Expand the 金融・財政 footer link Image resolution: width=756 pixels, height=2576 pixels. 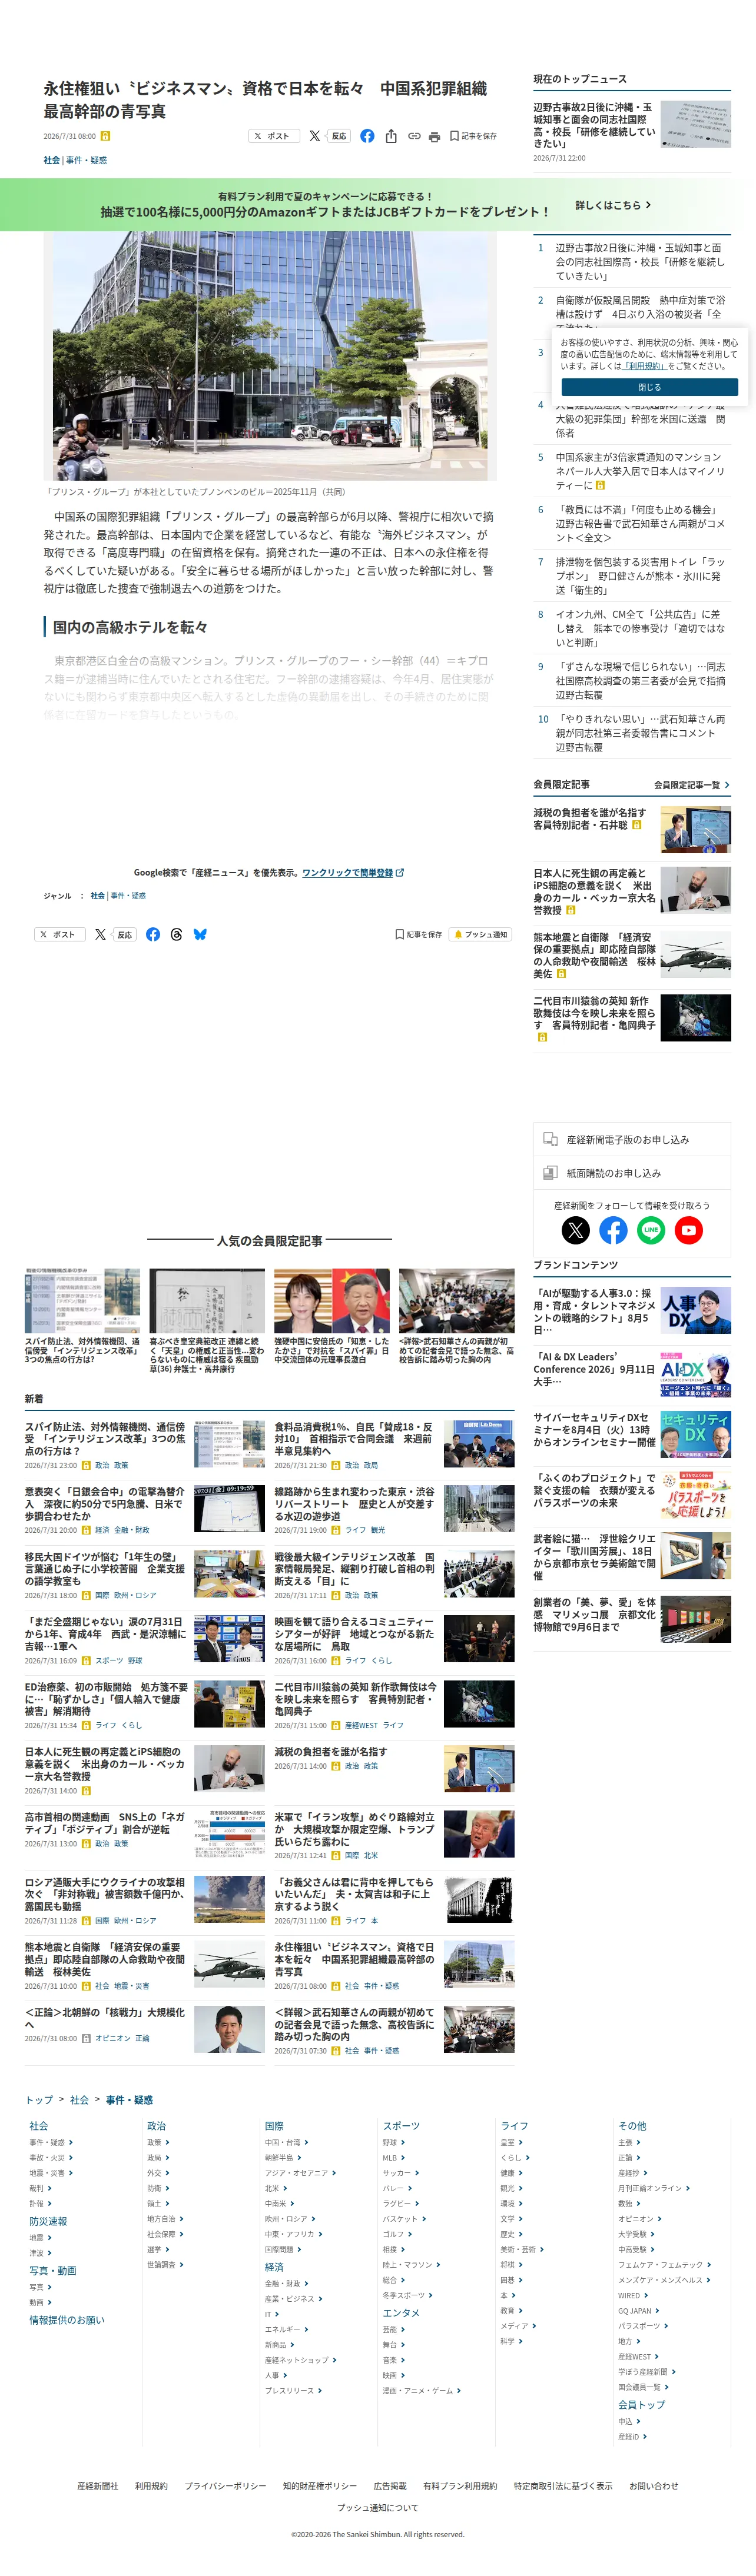click(286, 2284)
